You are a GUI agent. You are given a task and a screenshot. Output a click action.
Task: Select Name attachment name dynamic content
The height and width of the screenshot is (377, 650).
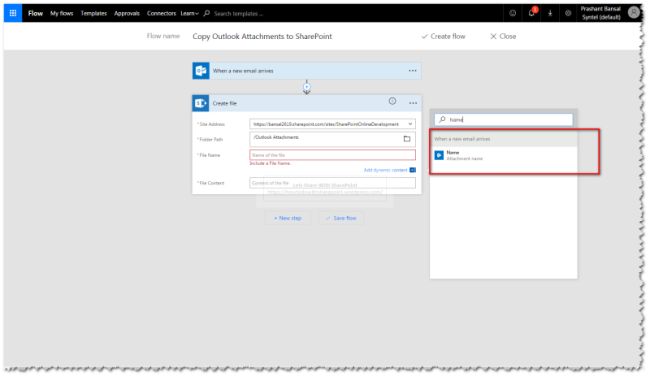click(x=504, y=156)
